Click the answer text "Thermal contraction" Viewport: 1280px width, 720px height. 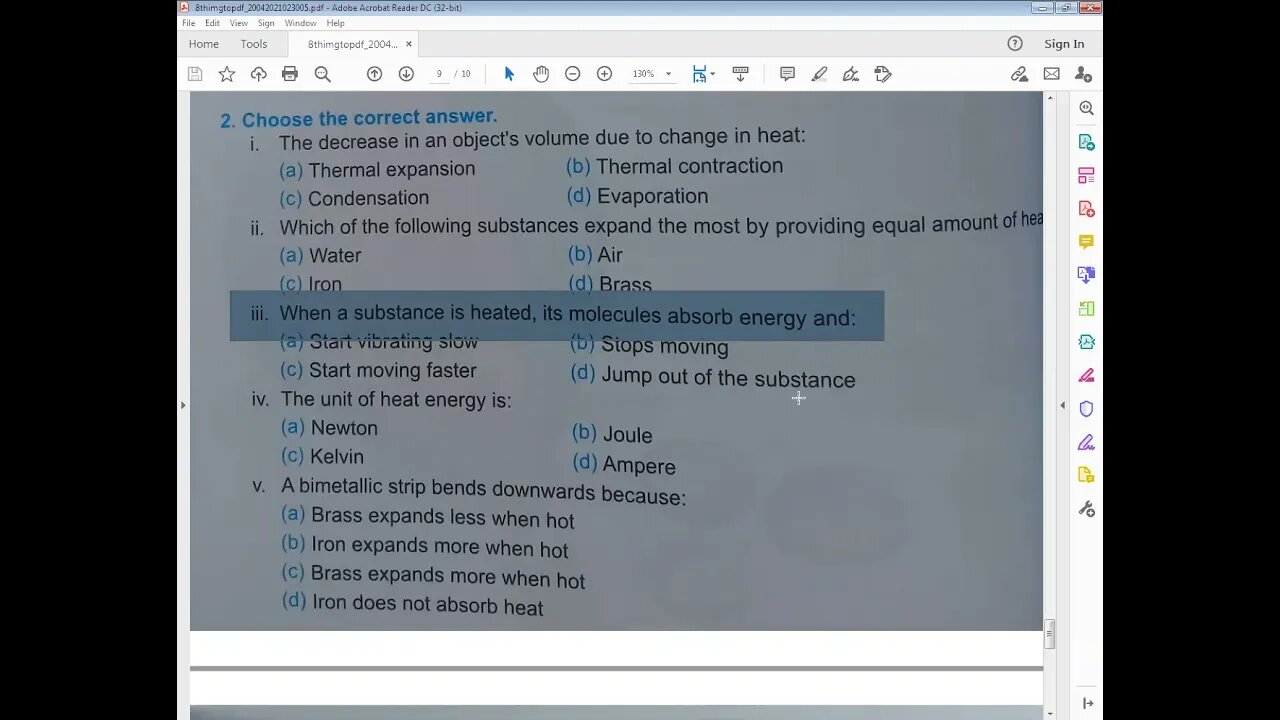point(689,166)
